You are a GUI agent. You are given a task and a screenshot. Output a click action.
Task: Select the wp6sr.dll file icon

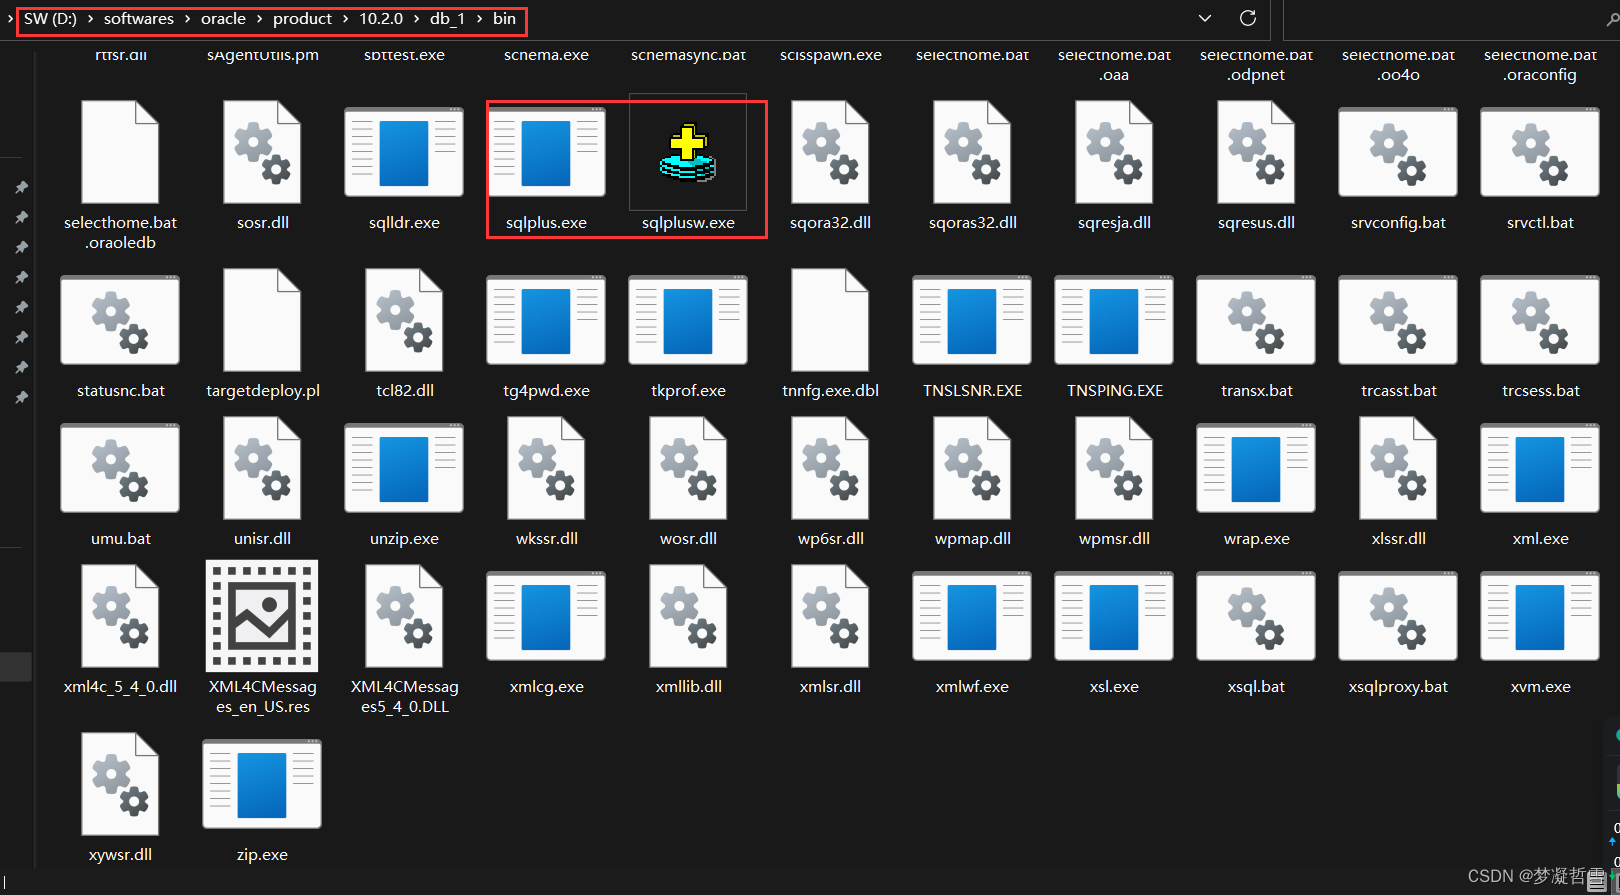coord(830,469)
